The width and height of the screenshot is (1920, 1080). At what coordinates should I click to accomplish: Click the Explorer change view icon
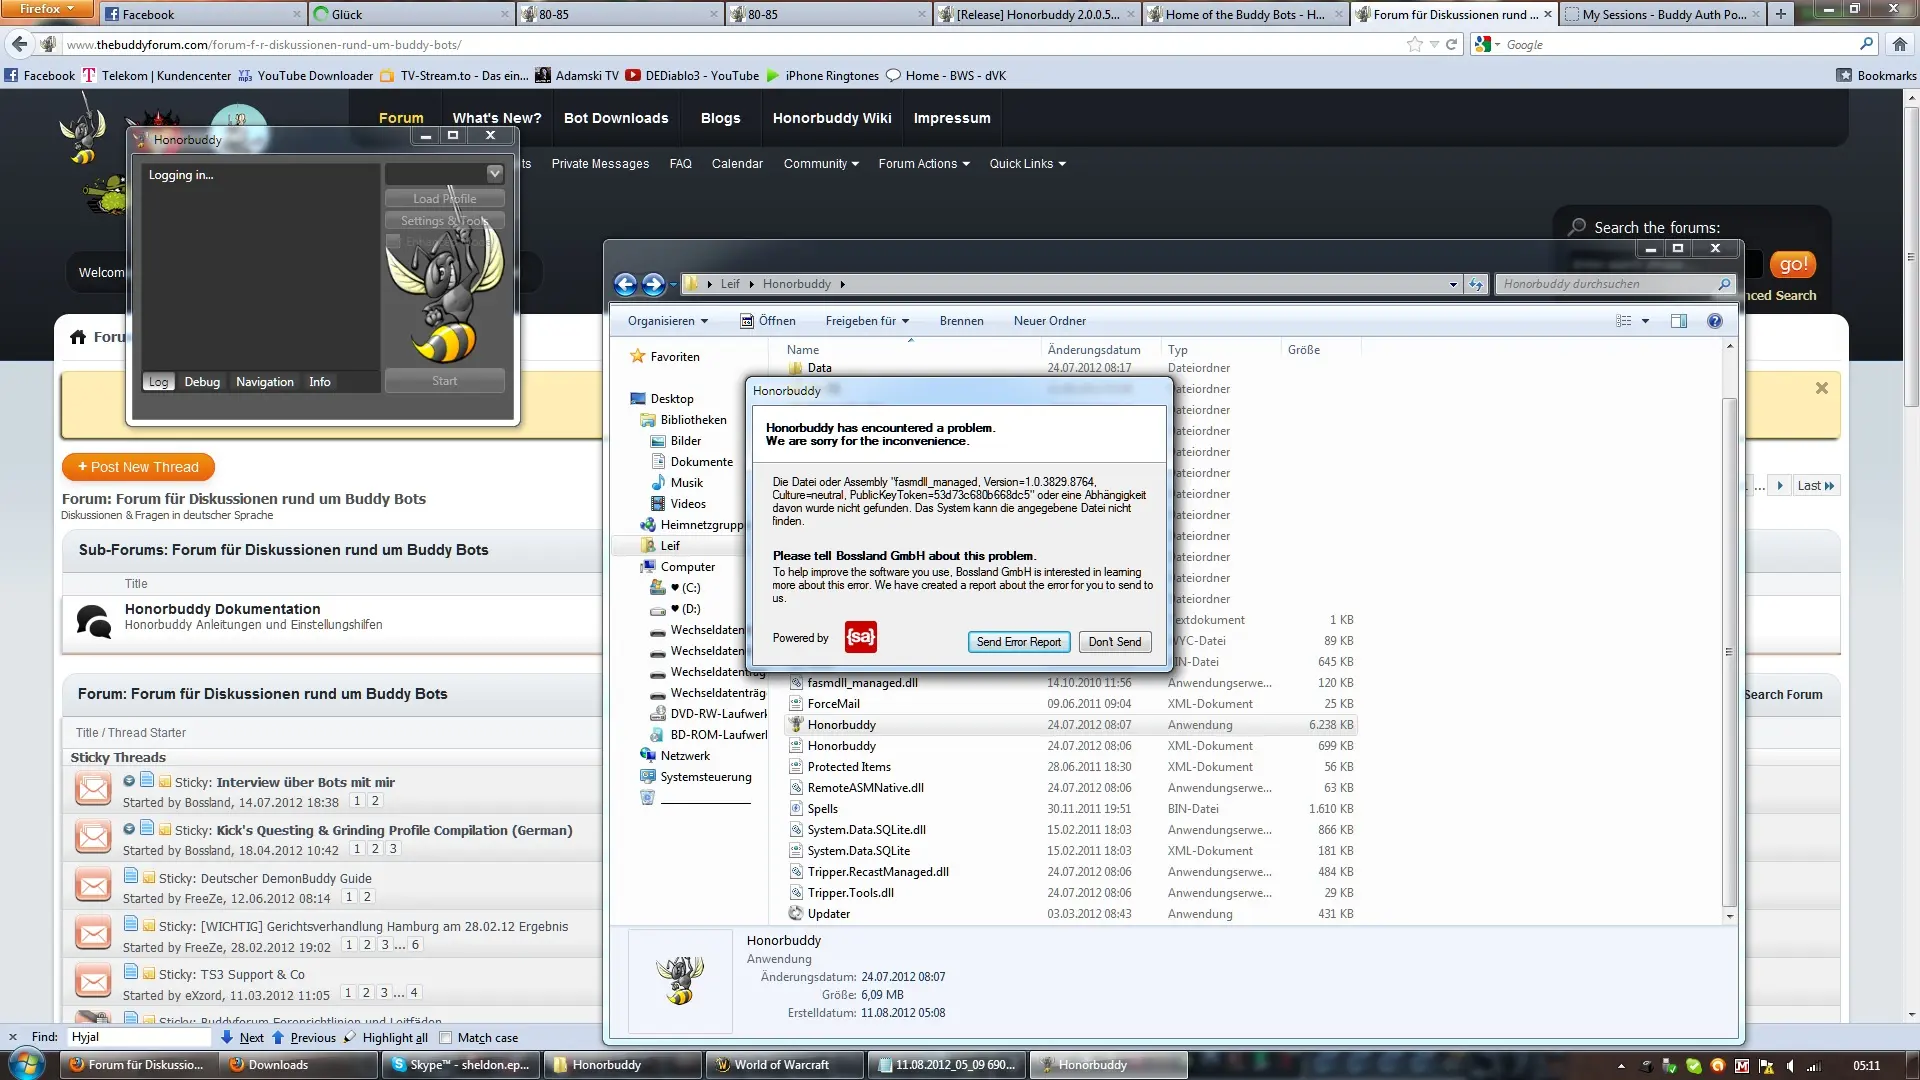click(1623, 321)
